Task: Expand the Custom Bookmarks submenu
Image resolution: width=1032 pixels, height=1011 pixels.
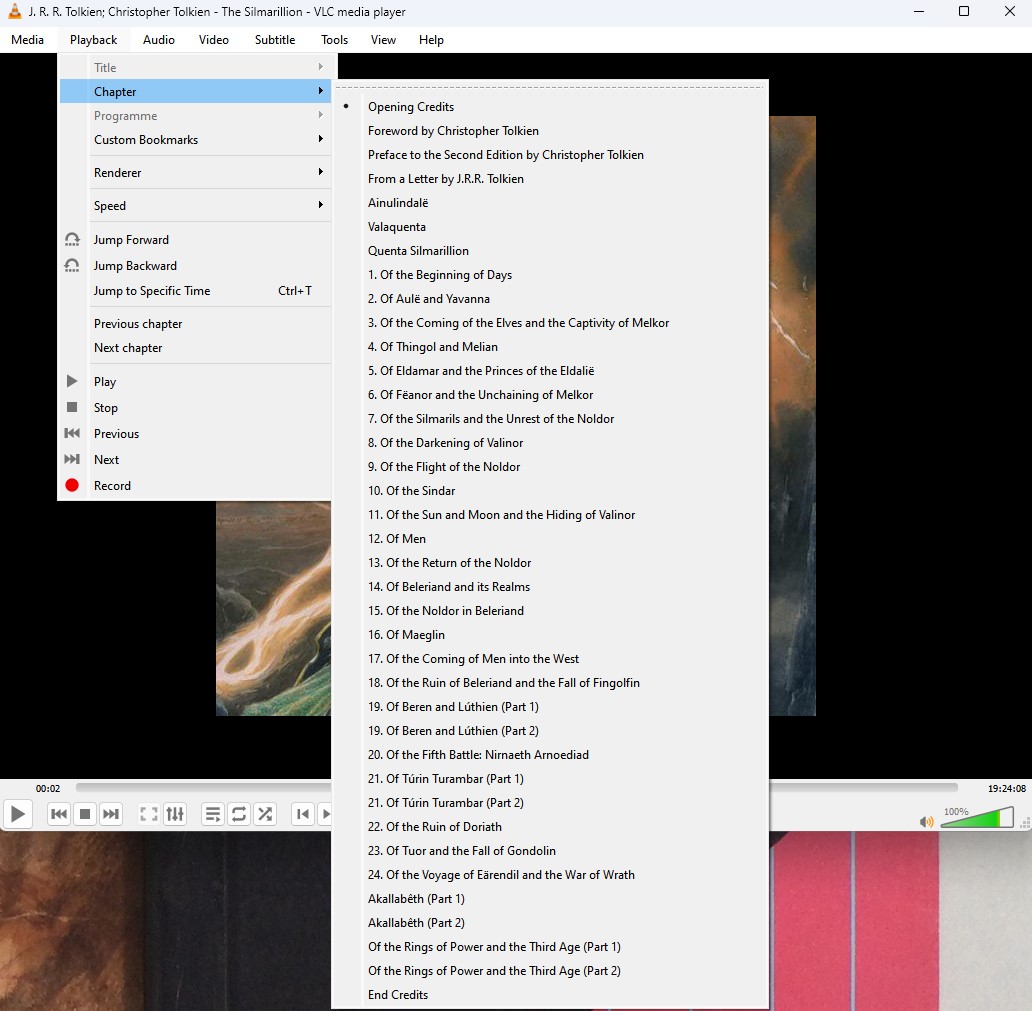Action: tap(195, 140)
